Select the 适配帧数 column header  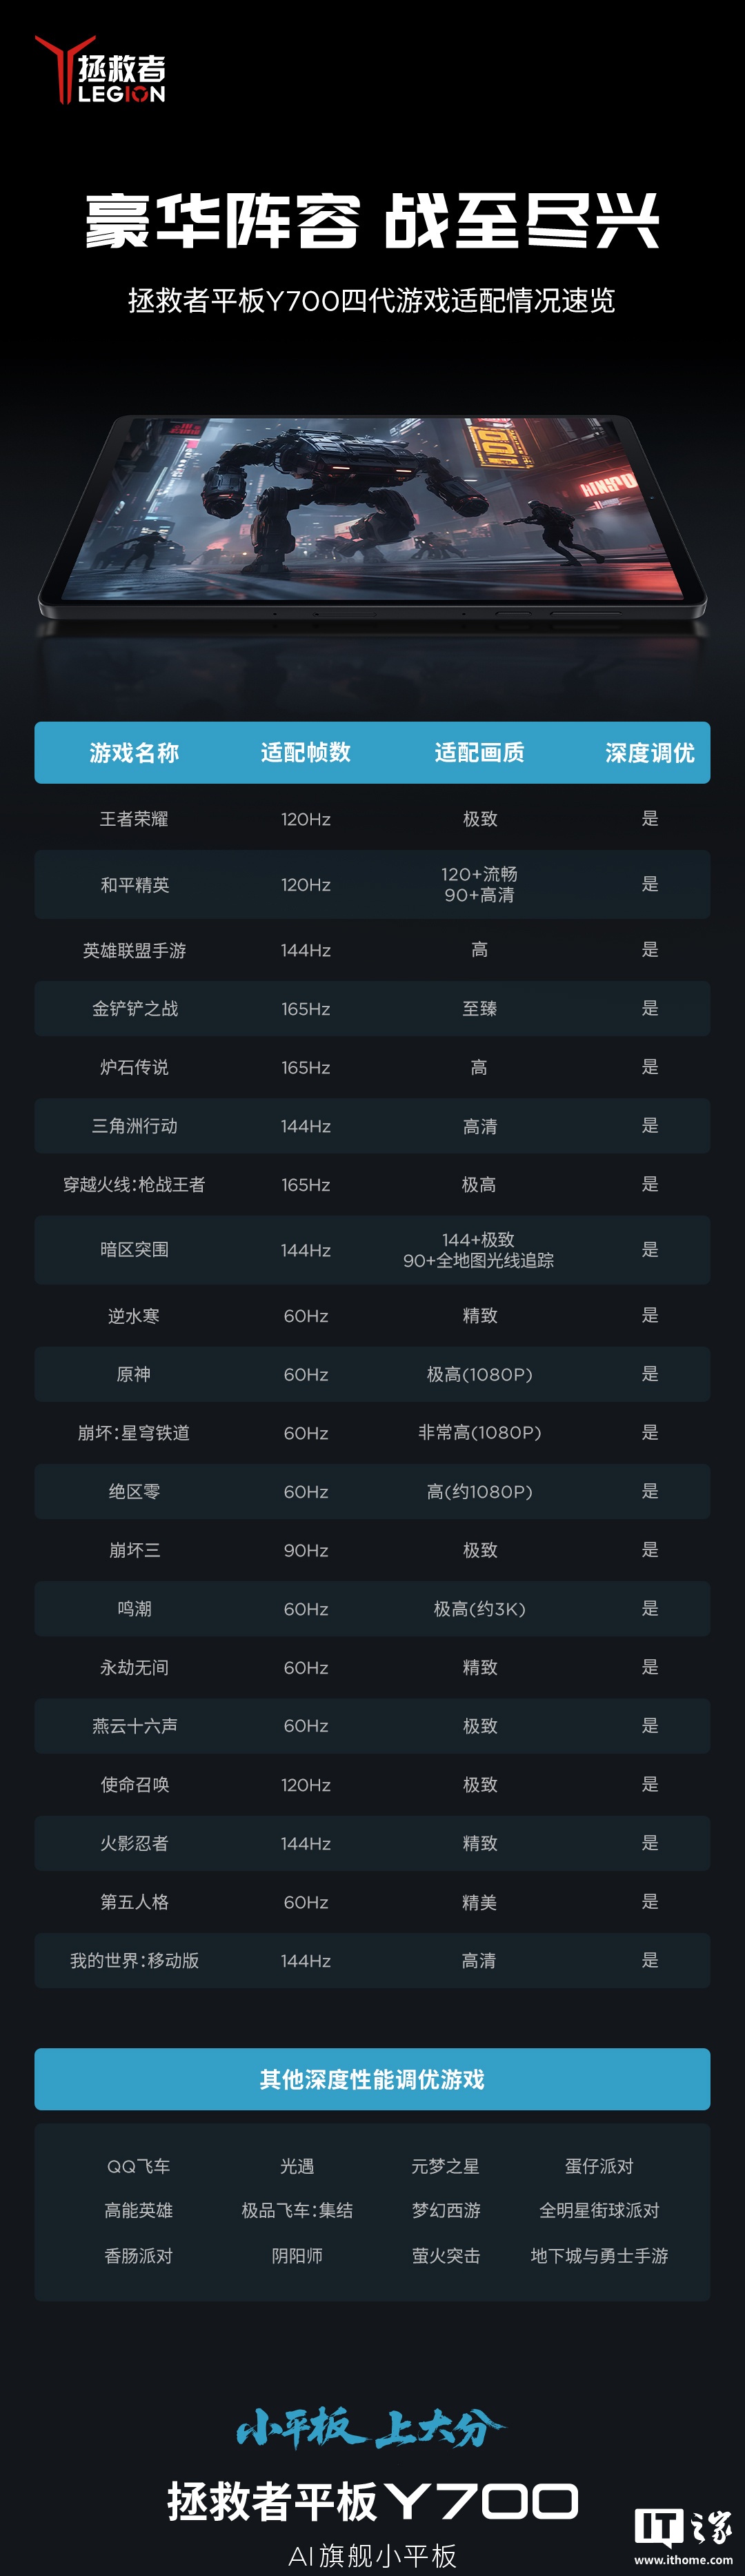(x=306, y=753)
